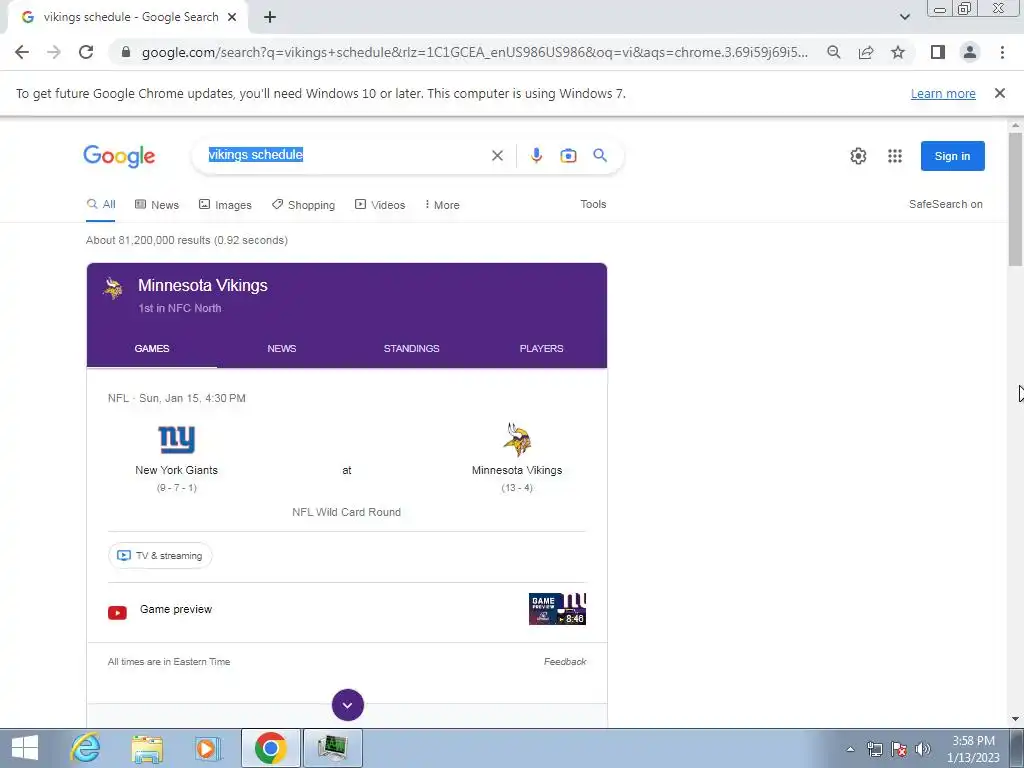The image size is (1024, 768).
Task: Go back to previous page
Action: pos(22,52)
